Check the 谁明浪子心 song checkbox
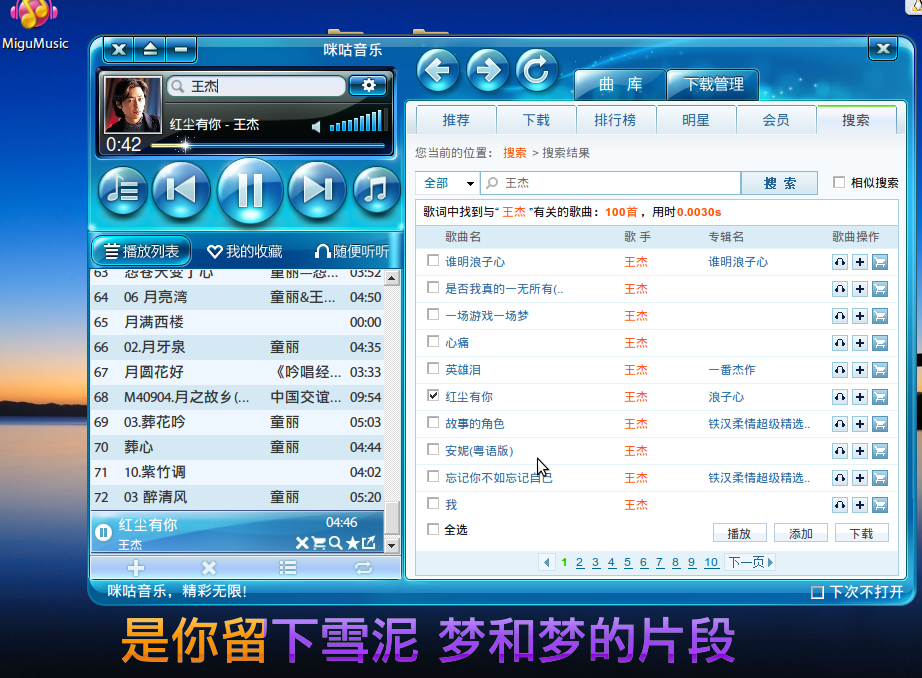The image size is (922, 678). 433,260
